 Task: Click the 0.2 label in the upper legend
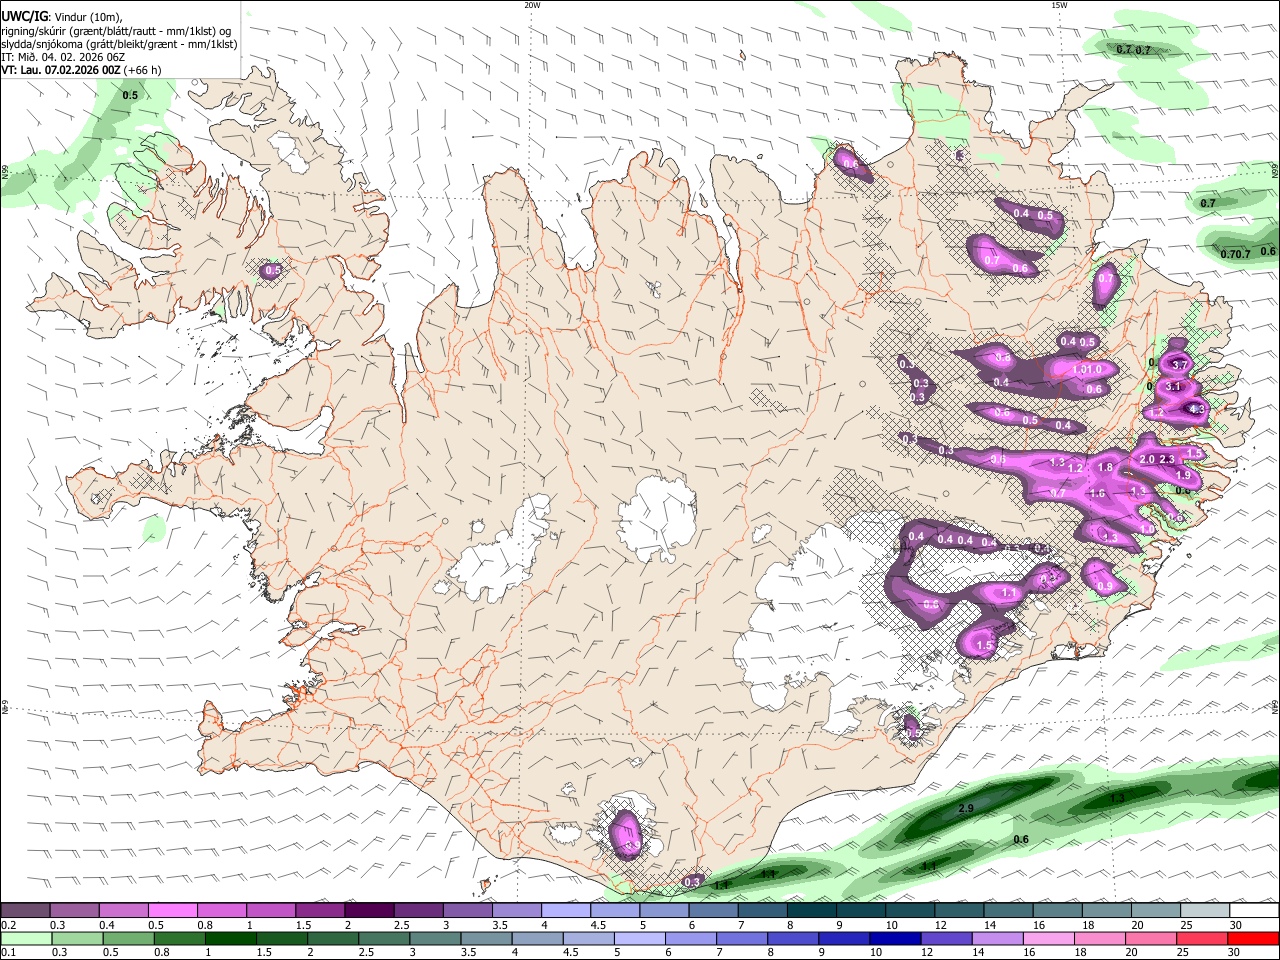tap(9, 925)
